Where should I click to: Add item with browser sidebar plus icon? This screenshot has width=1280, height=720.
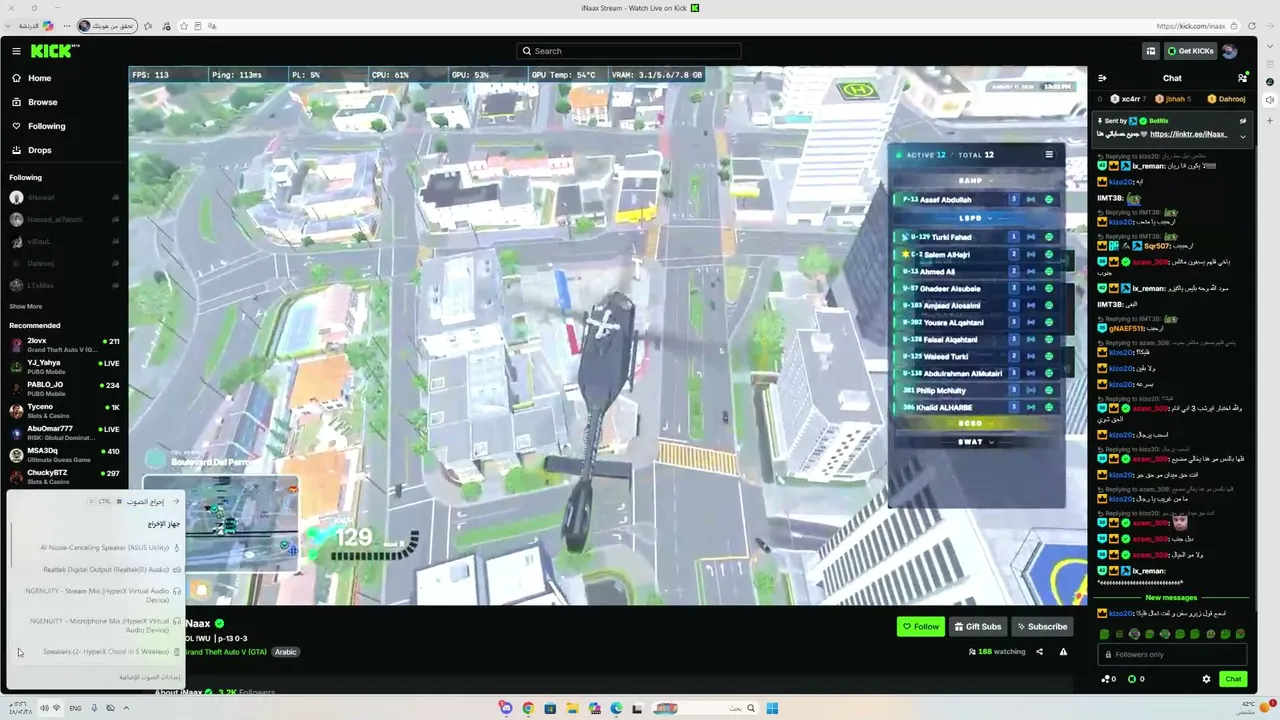(x=1270, y=121)
